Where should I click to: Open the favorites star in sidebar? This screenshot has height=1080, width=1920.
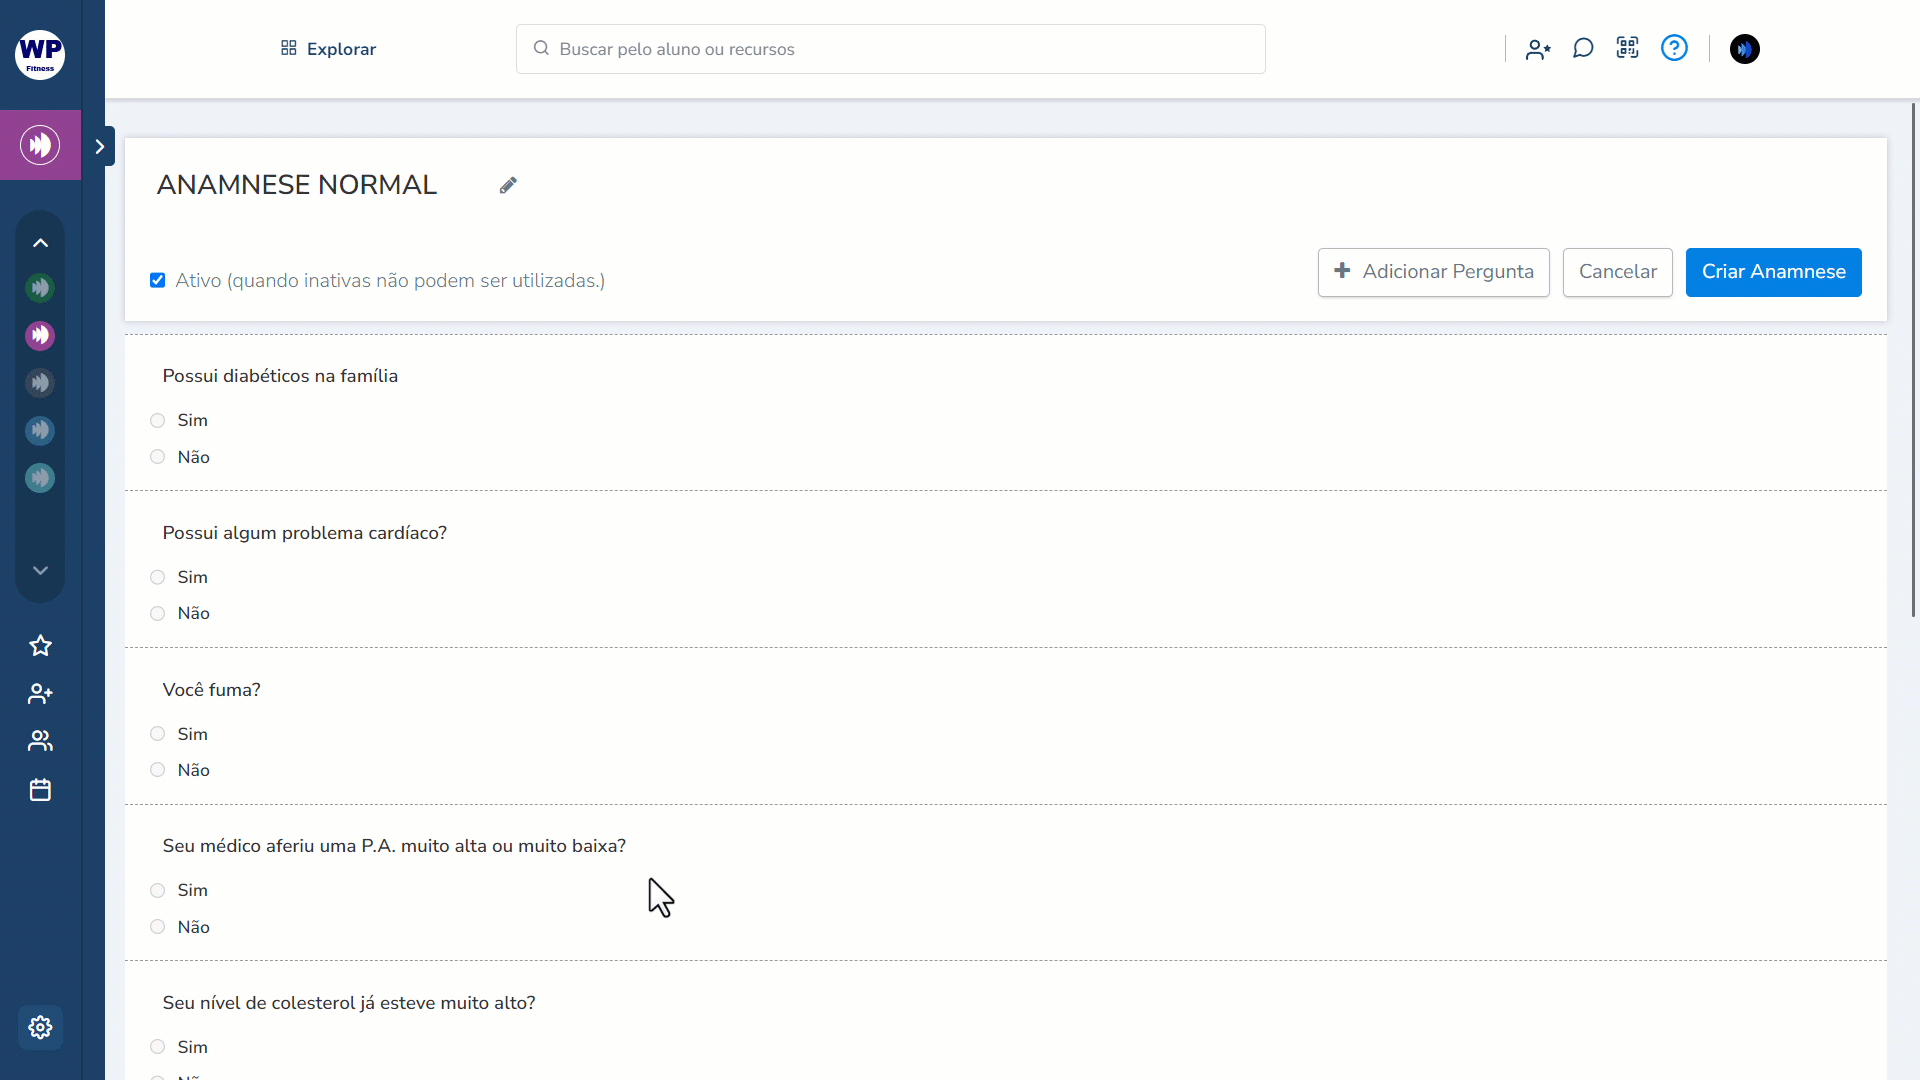pos(40,646)
